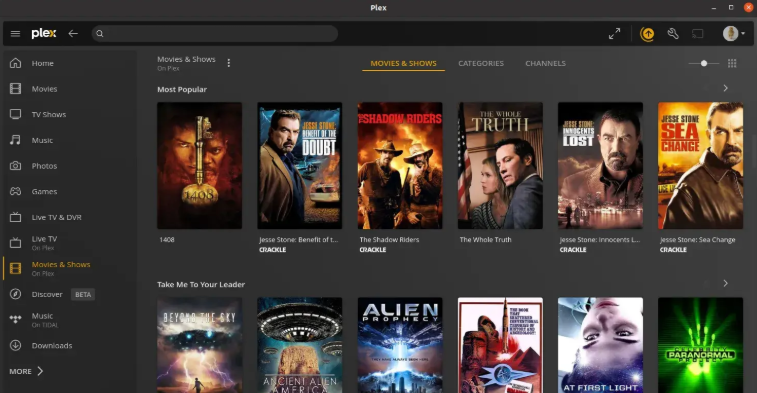Open Take Me To Your Leader heading
757x393 pixels.
[201, 284]
